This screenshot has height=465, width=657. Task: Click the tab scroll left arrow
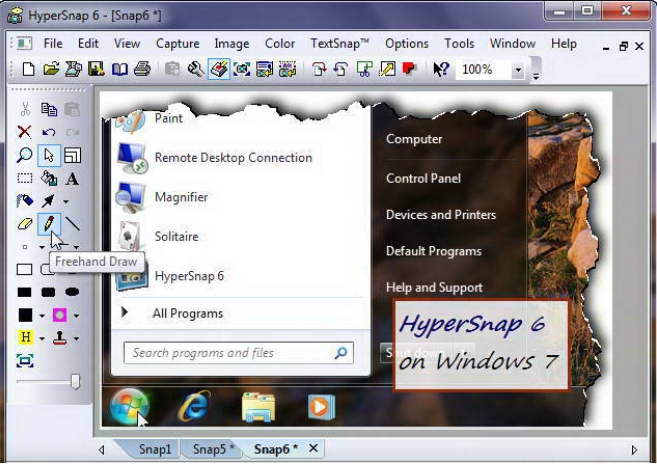pos(102,450)
